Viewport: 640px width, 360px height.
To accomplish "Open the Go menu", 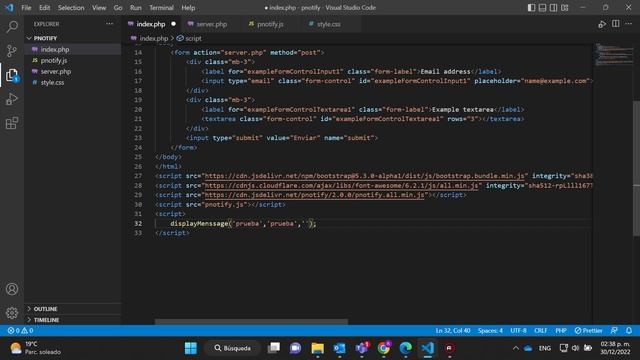I will click(x=118, y=8).
